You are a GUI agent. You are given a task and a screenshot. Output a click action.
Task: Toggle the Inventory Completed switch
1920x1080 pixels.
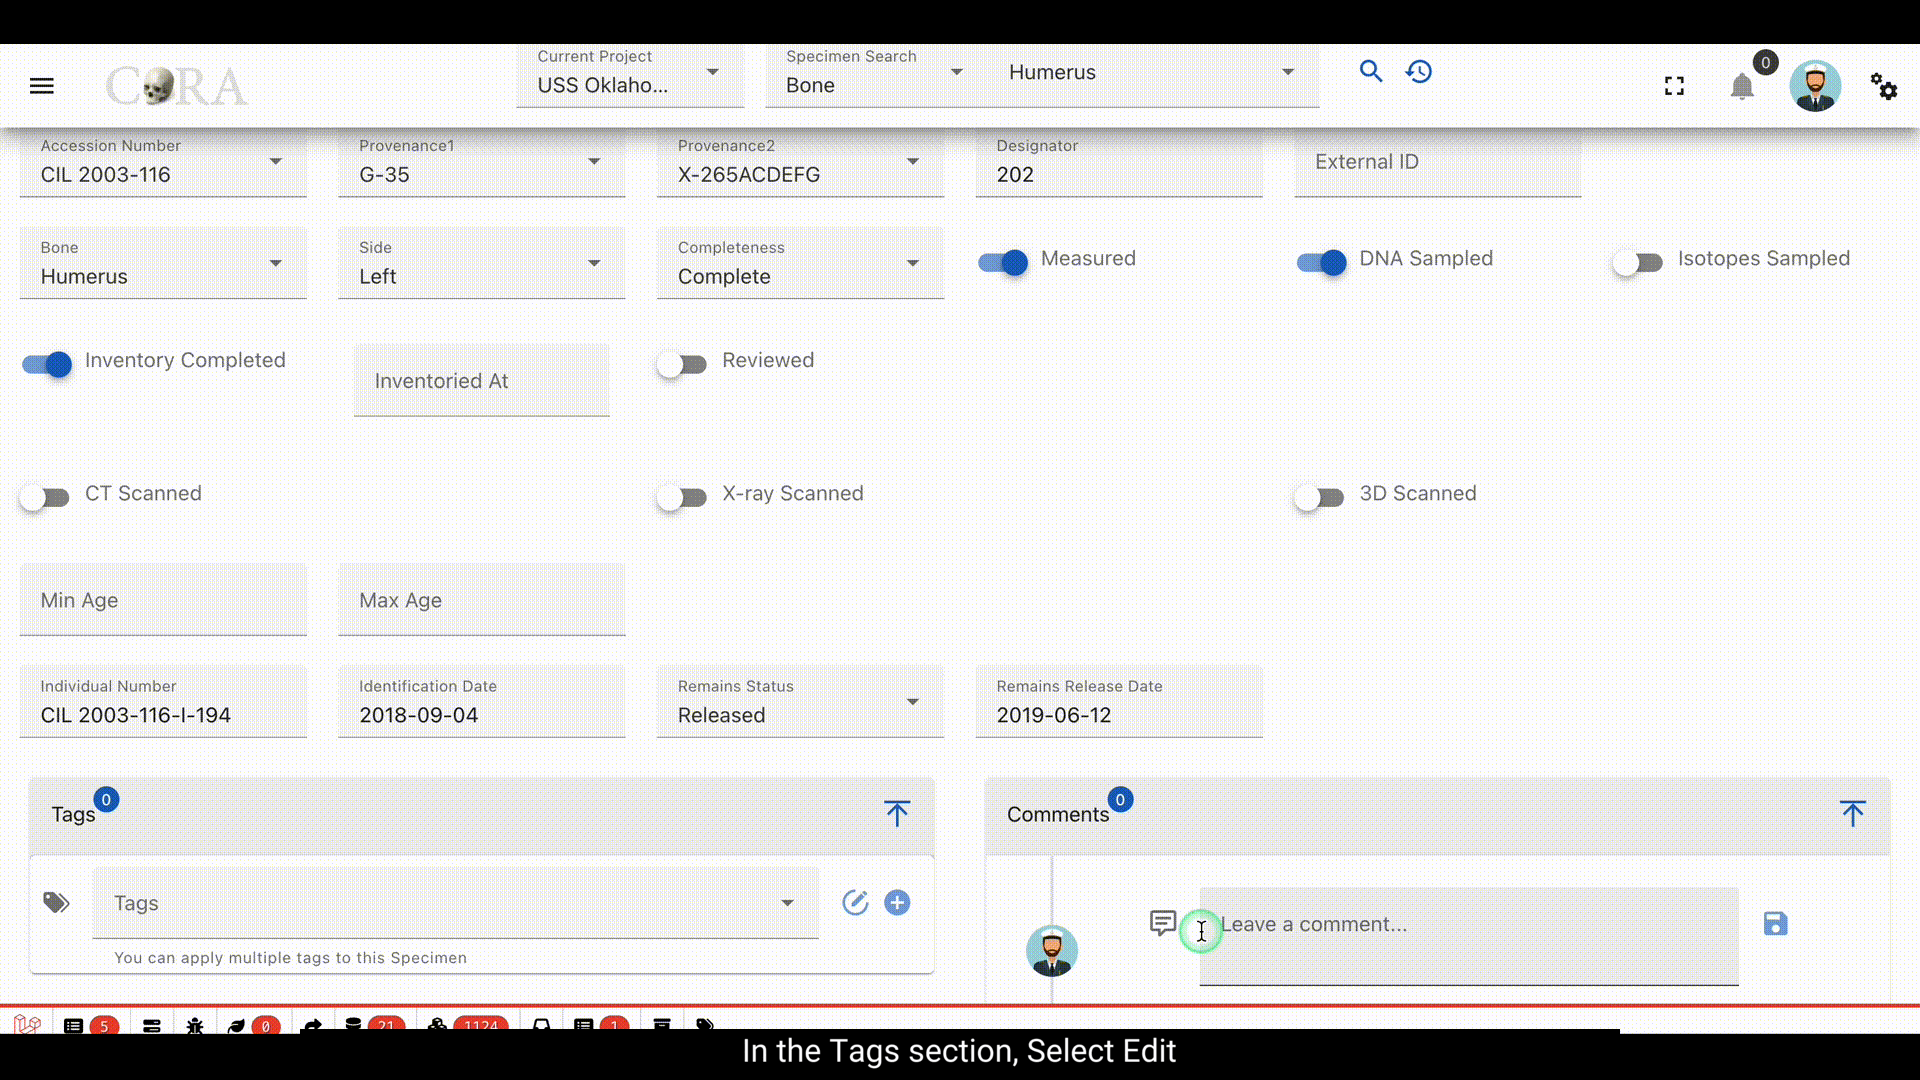(x=47, y=364)
